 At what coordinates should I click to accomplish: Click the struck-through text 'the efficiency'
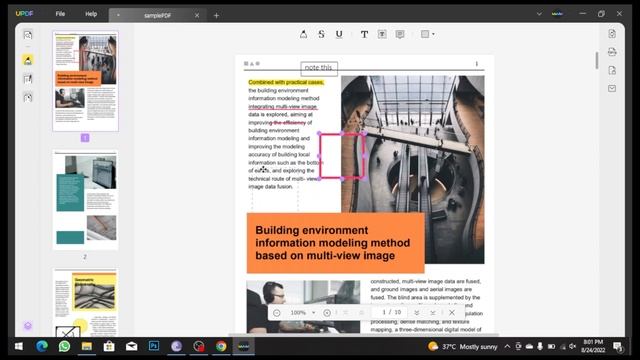(290, 122)
